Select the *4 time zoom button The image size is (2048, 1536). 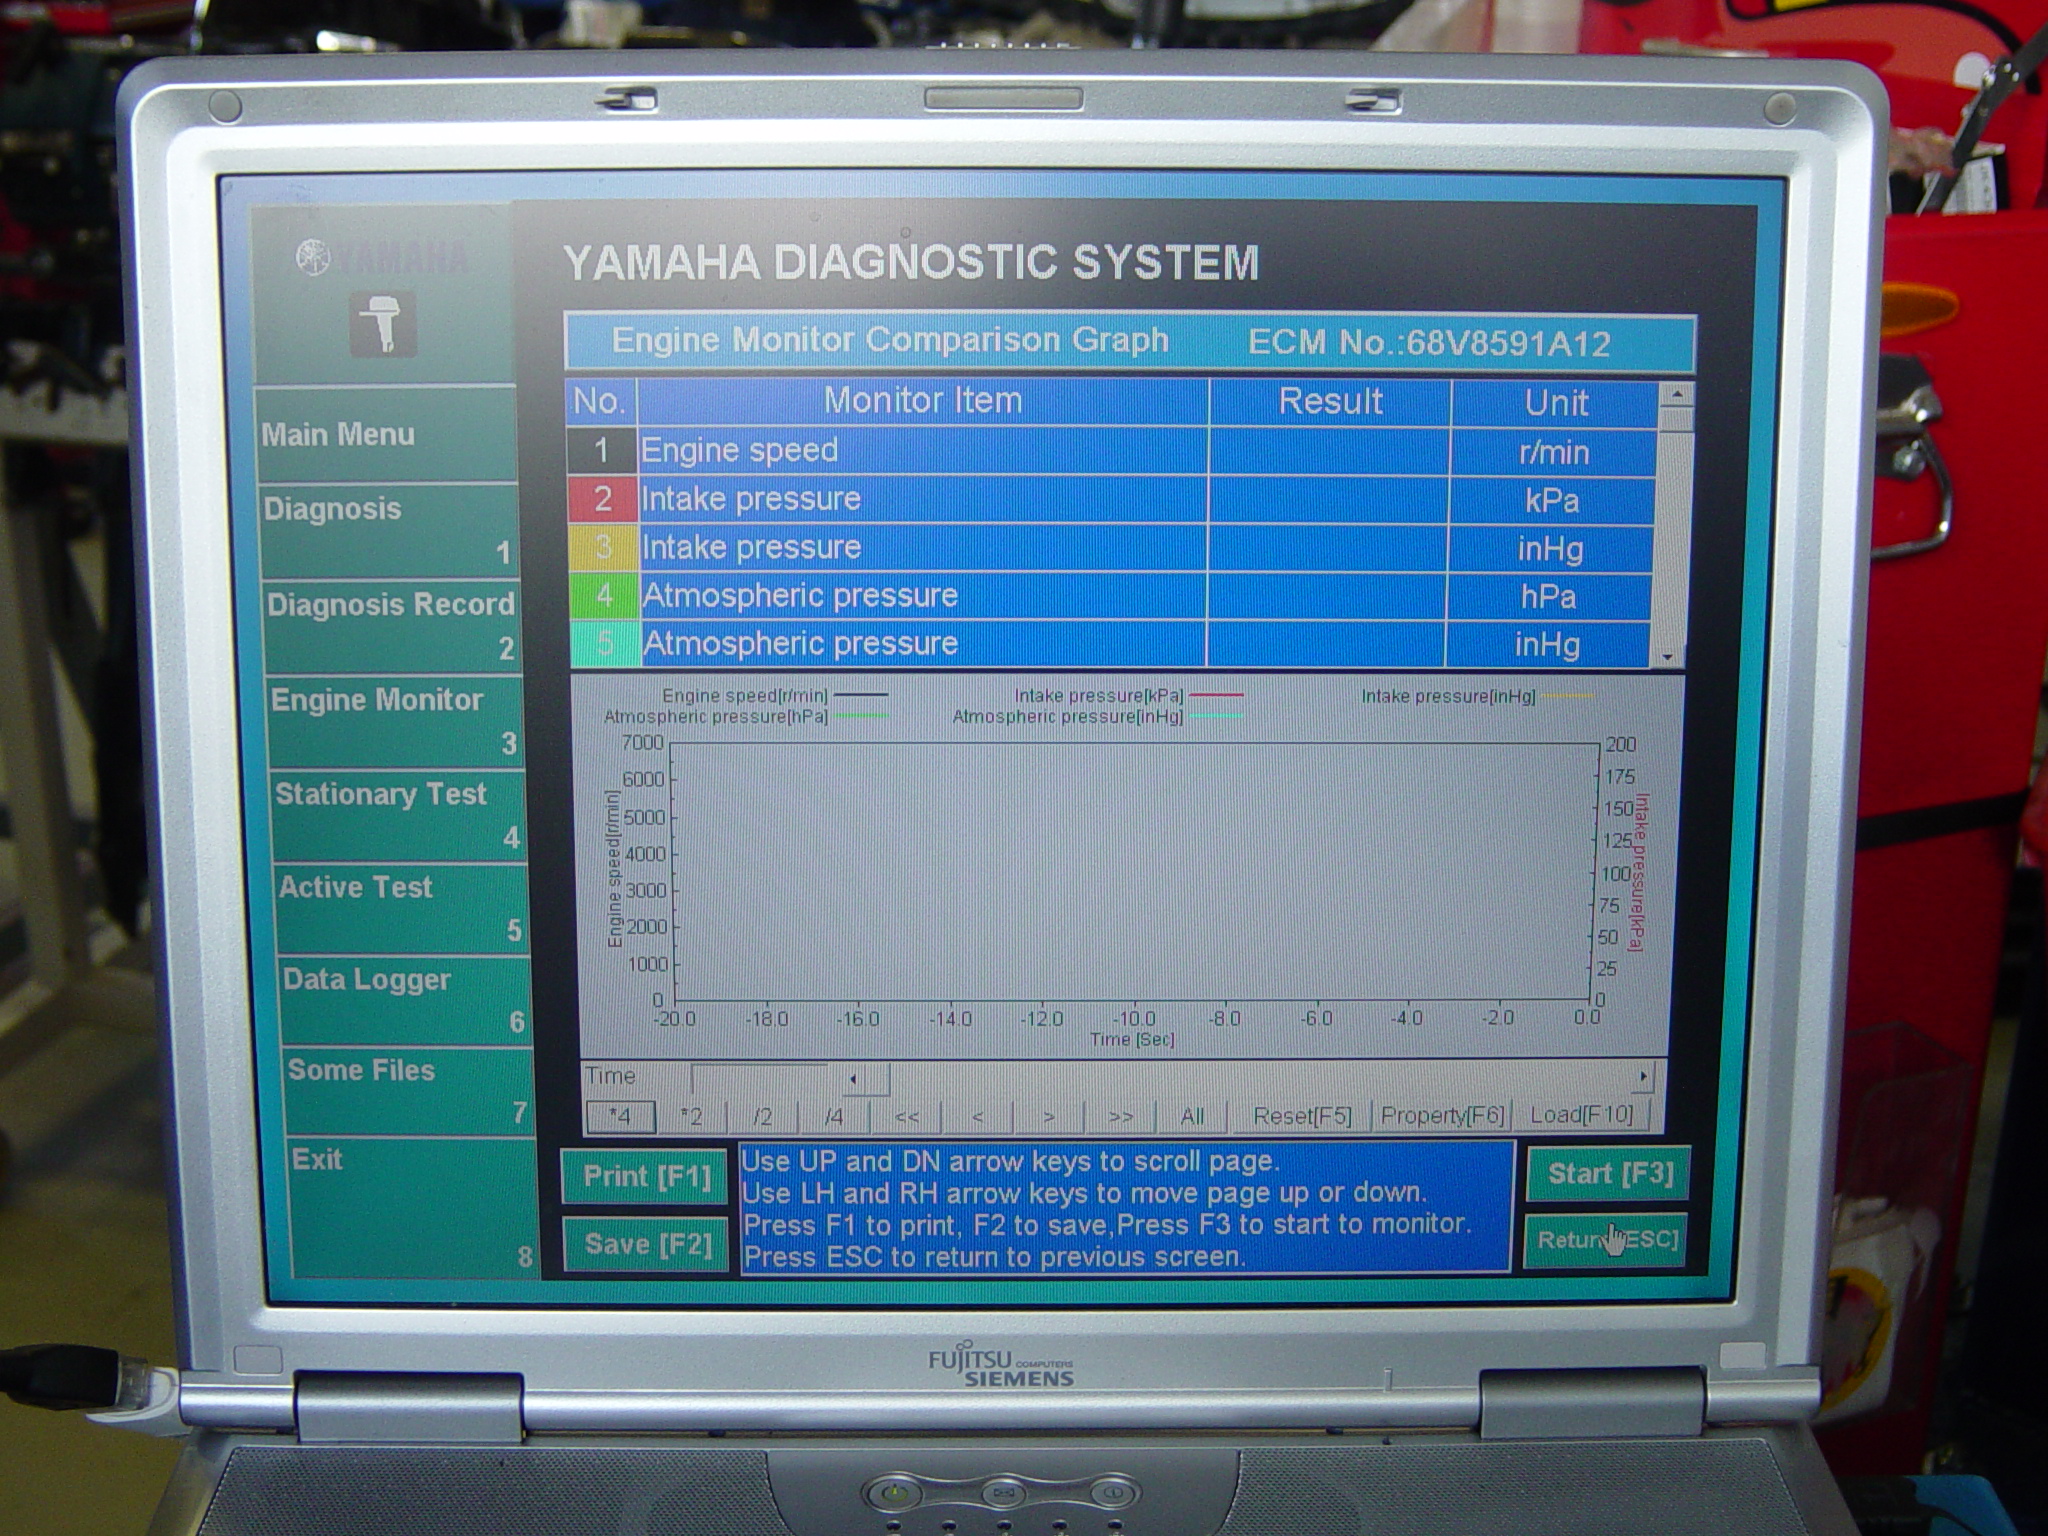(x=620, y=1116)
